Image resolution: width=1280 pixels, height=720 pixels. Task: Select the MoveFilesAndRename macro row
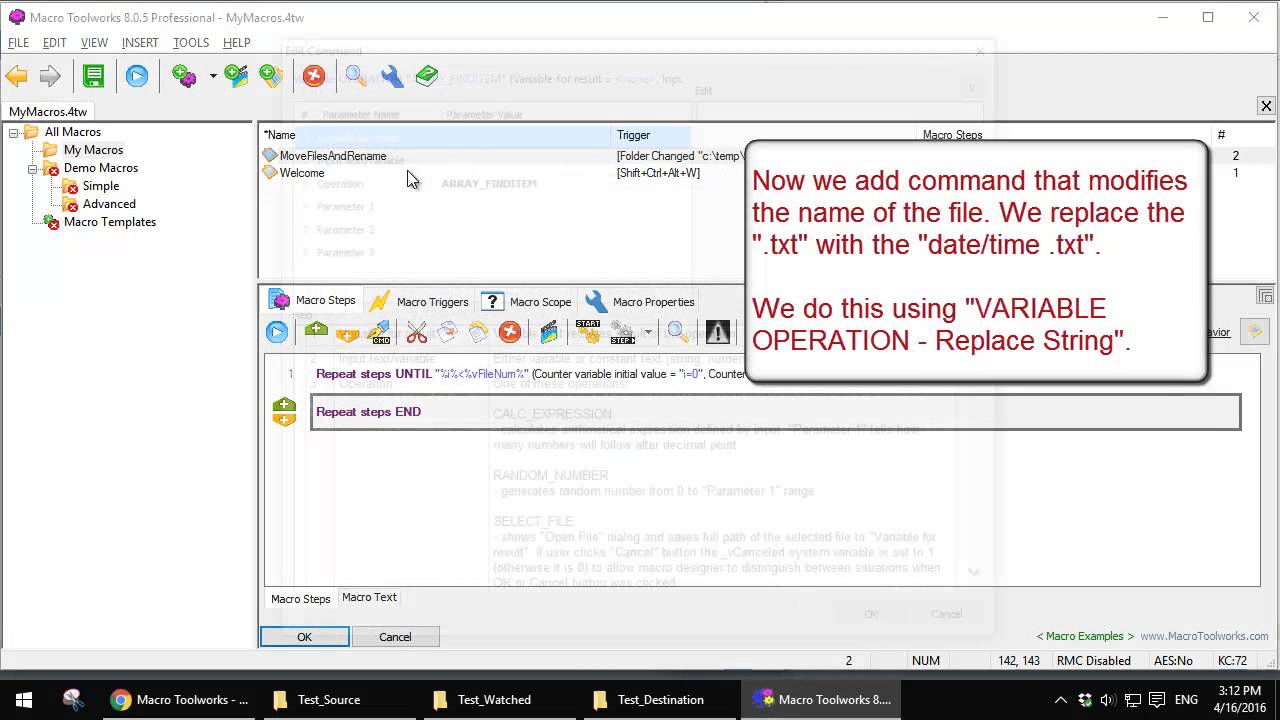pyautogui.click(x=333, y=156)
